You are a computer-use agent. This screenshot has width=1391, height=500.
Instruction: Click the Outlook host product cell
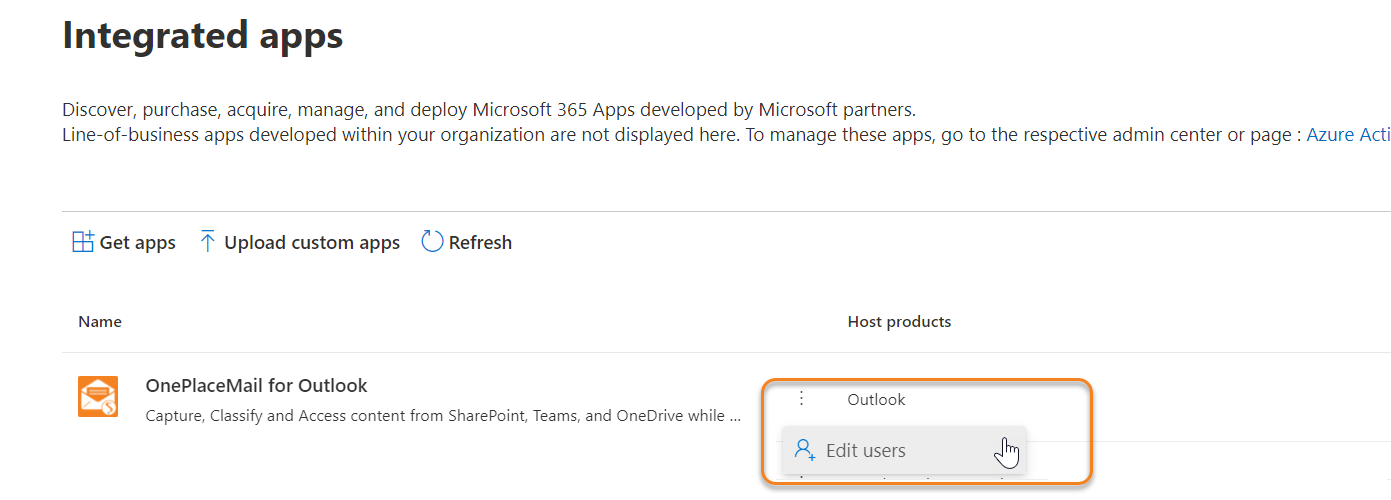tap(876, 400)
